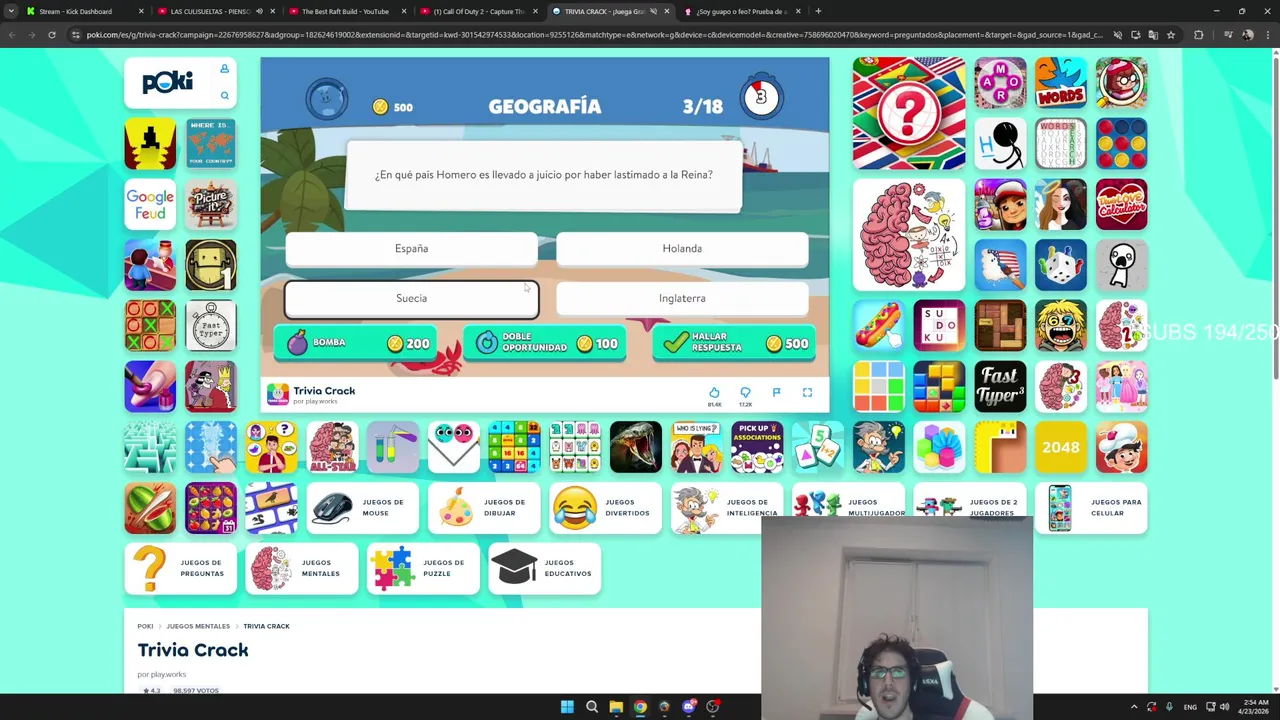Open the 2048 game tile

pos(1061,447)
